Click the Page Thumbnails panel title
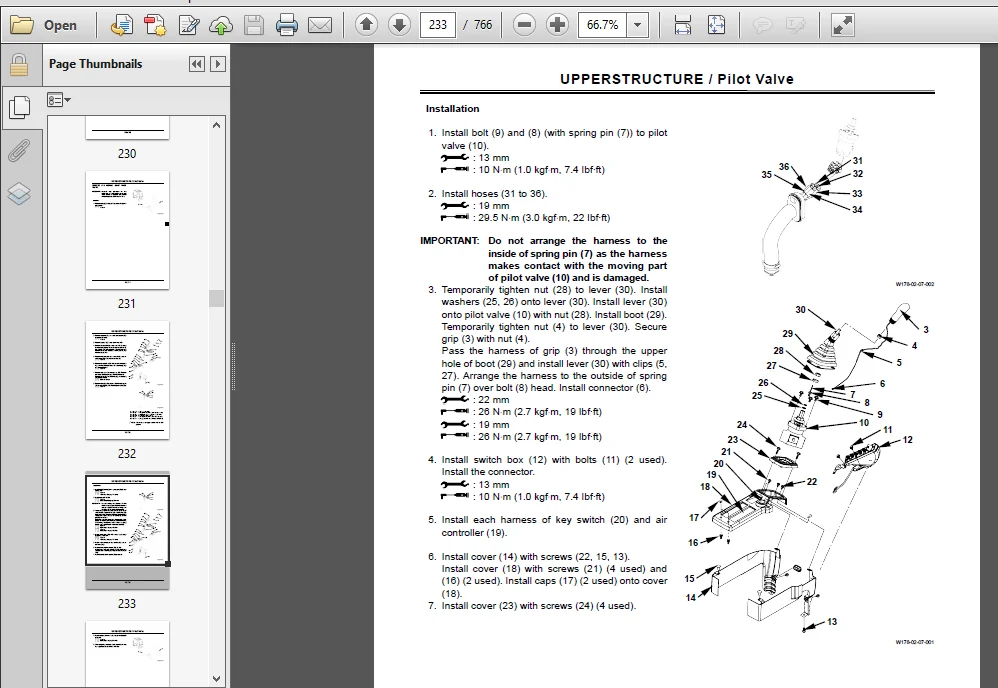Image resolution: width=998 pixels, height=688 pixels. coord(95,64)
